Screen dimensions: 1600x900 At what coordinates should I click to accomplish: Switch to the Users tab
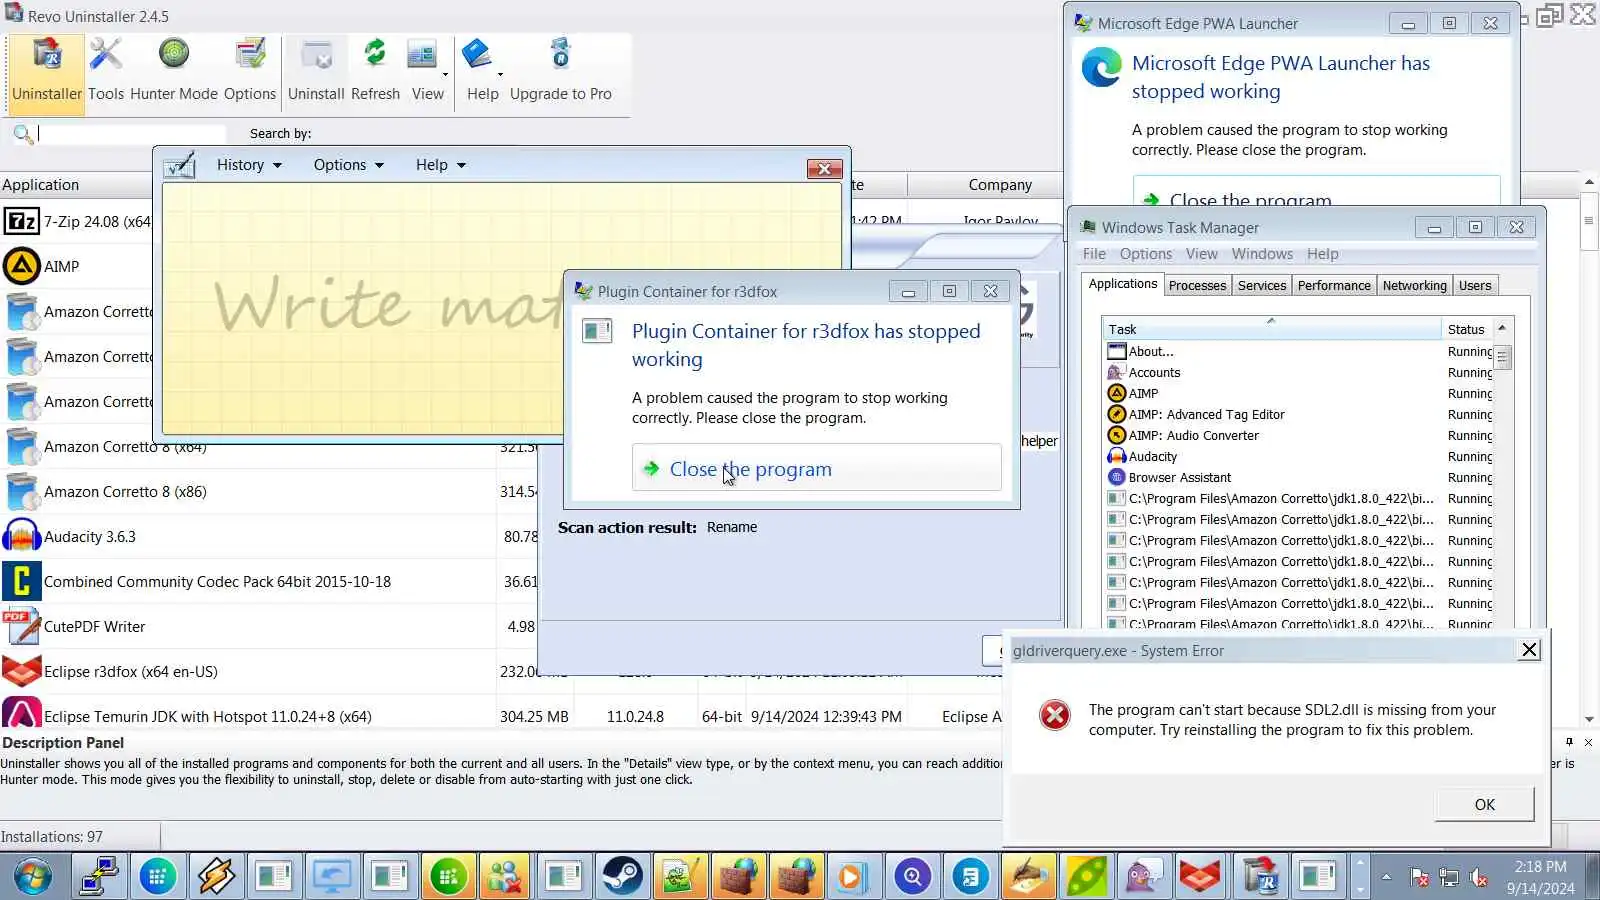click(x=1475, y=286)
